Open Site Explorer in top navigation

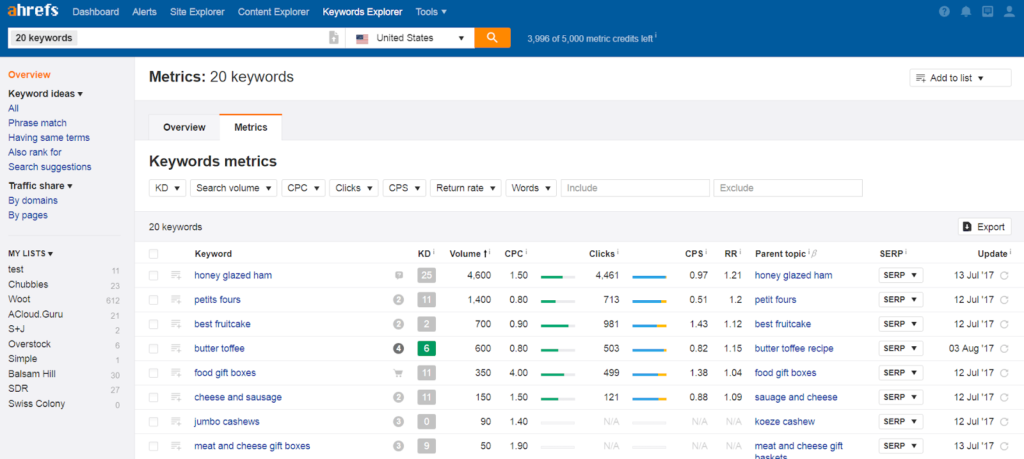(197, 12)
